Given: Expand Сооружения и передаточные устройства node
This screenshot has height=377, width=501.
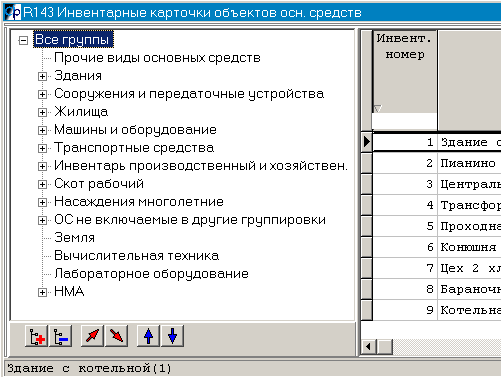Looking at the screenshot, I should tap(42, 94).
